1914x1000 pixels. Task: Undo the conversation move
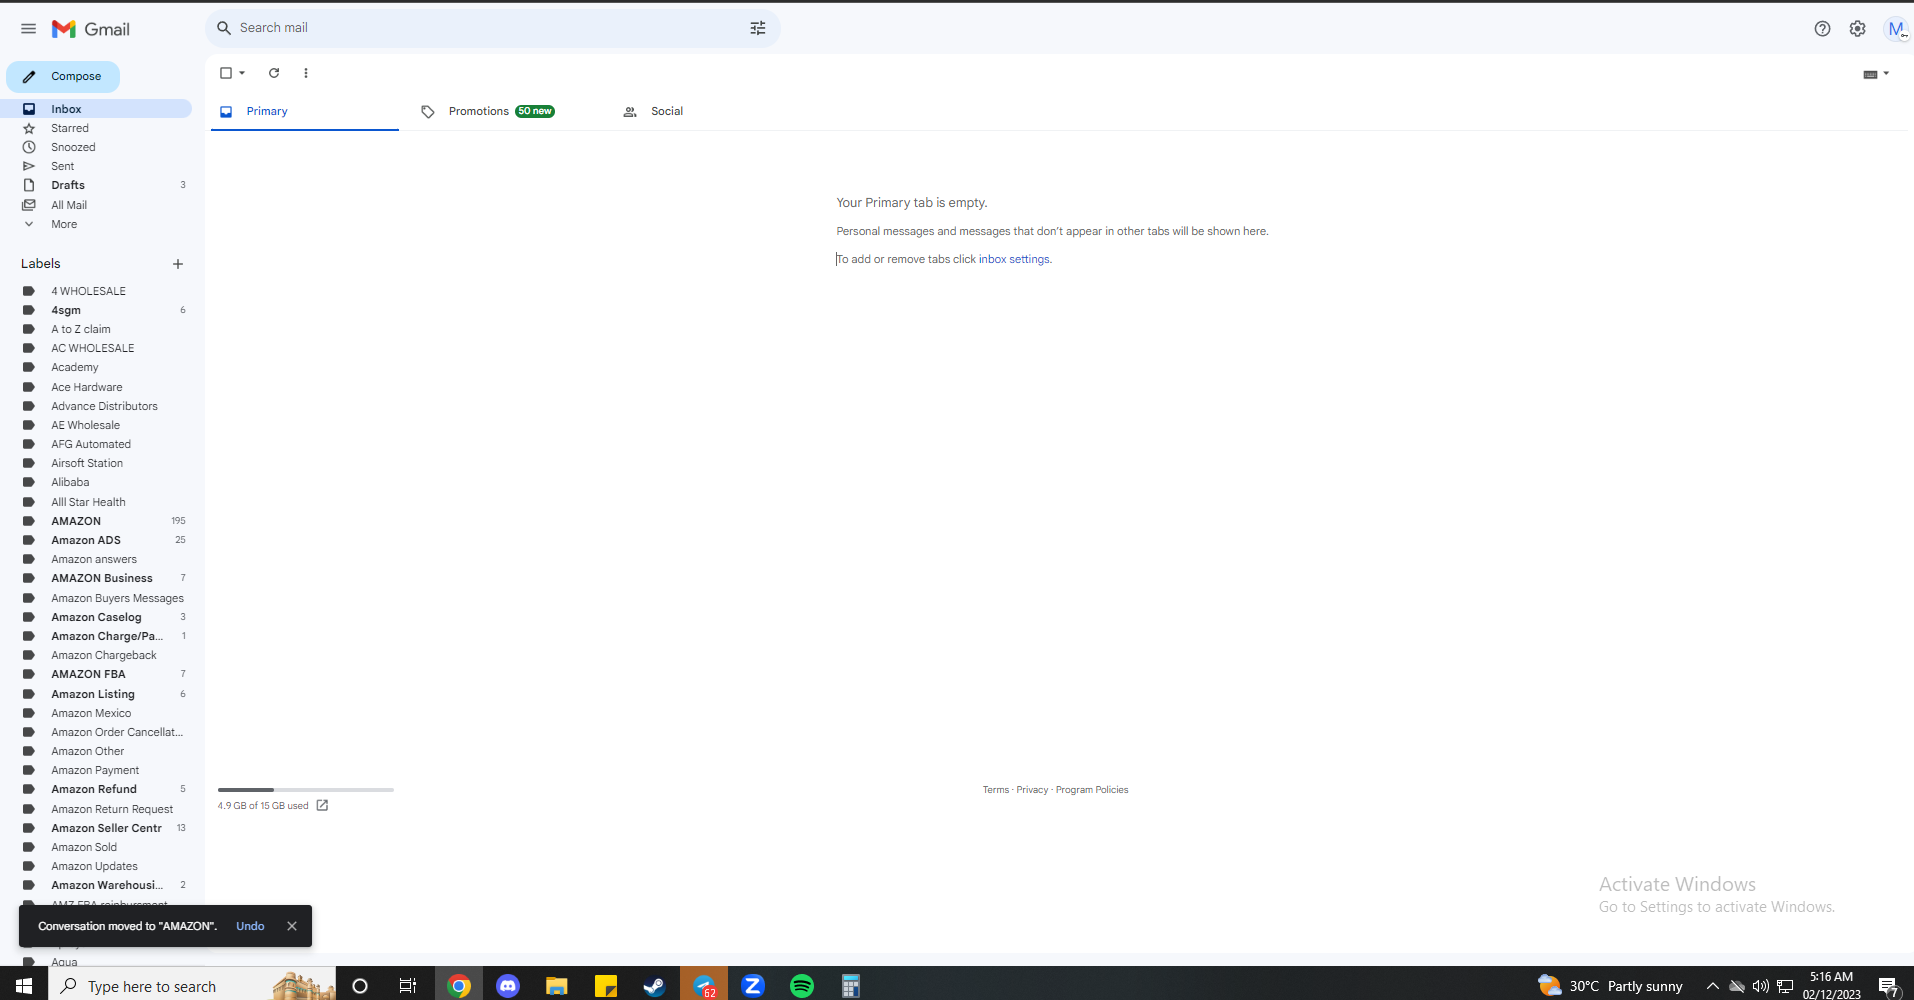[x=250, y=926]
